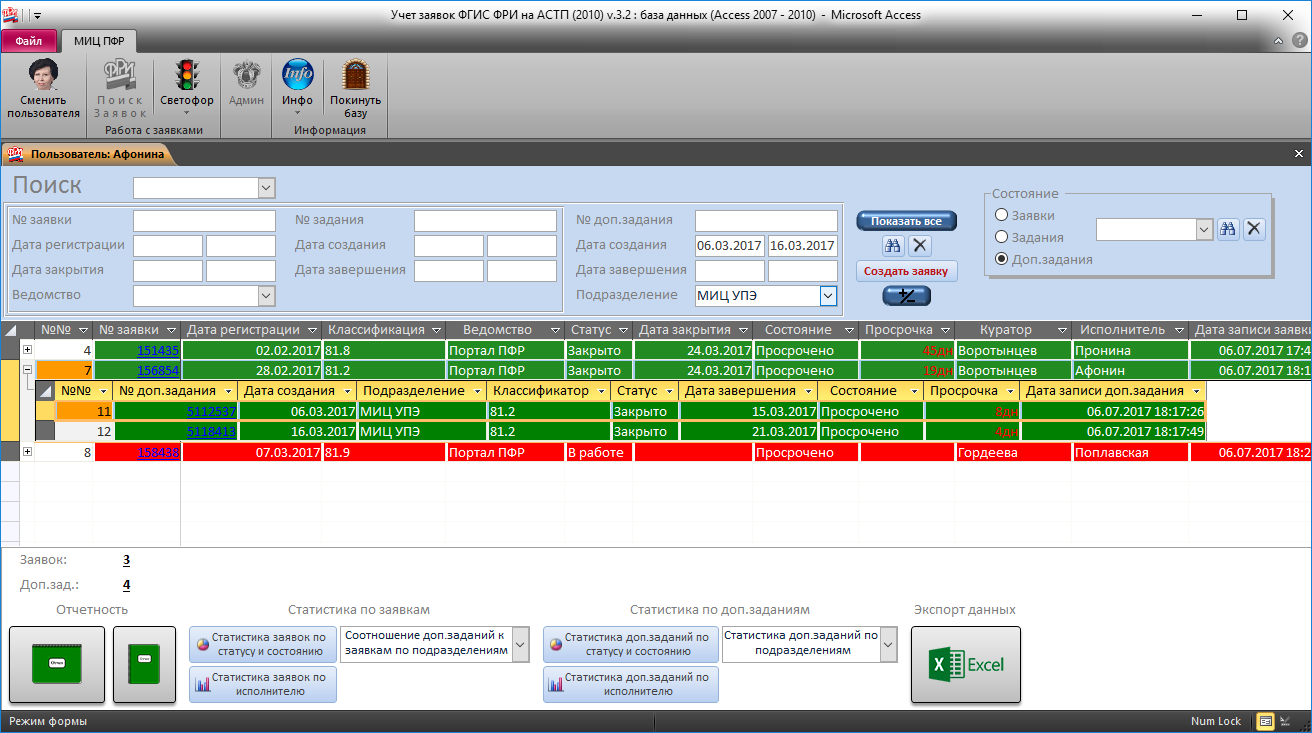Click the Покинуть базу door icon
The image size is (1312, 733).
pyautogui.click(x=355, y=77)
